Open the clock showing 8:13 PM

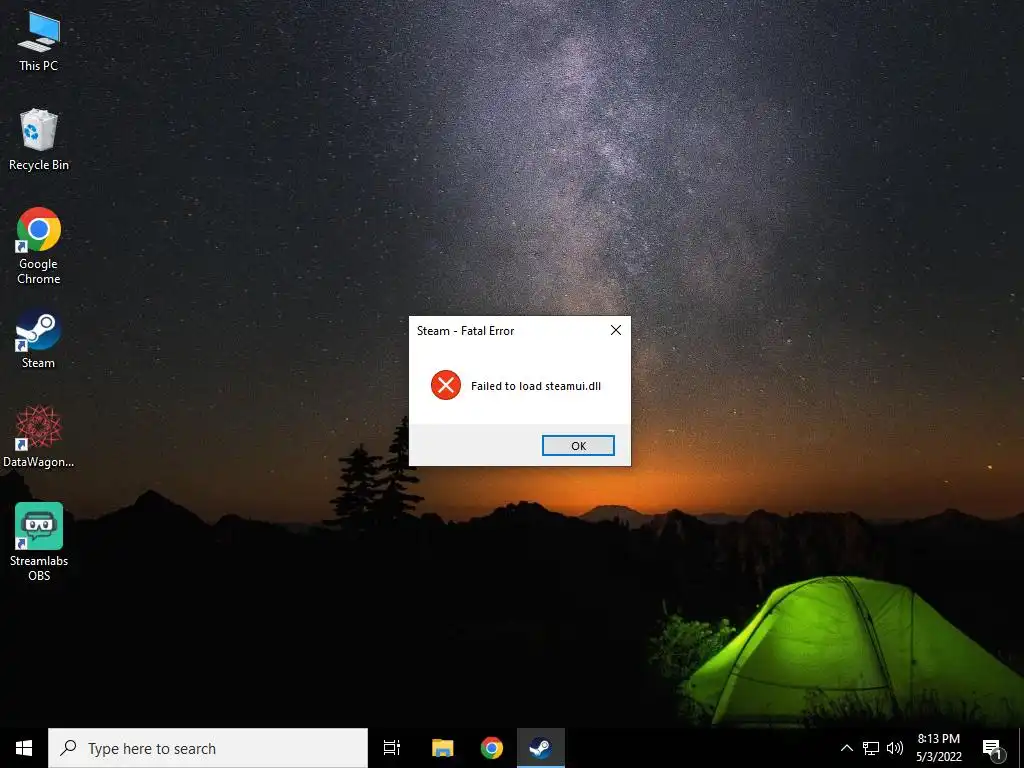pyautogui.click(x=938, y=748)
